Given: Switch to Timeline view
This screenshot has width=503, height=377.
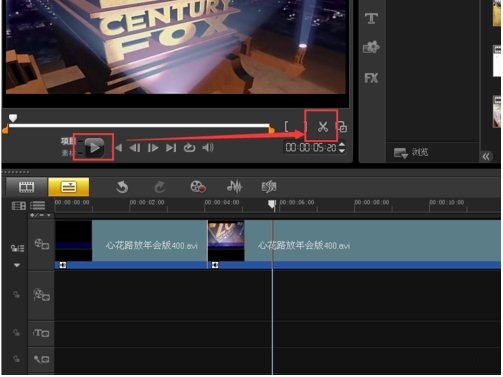Looking at the screenshot, I should pos(69,187).
